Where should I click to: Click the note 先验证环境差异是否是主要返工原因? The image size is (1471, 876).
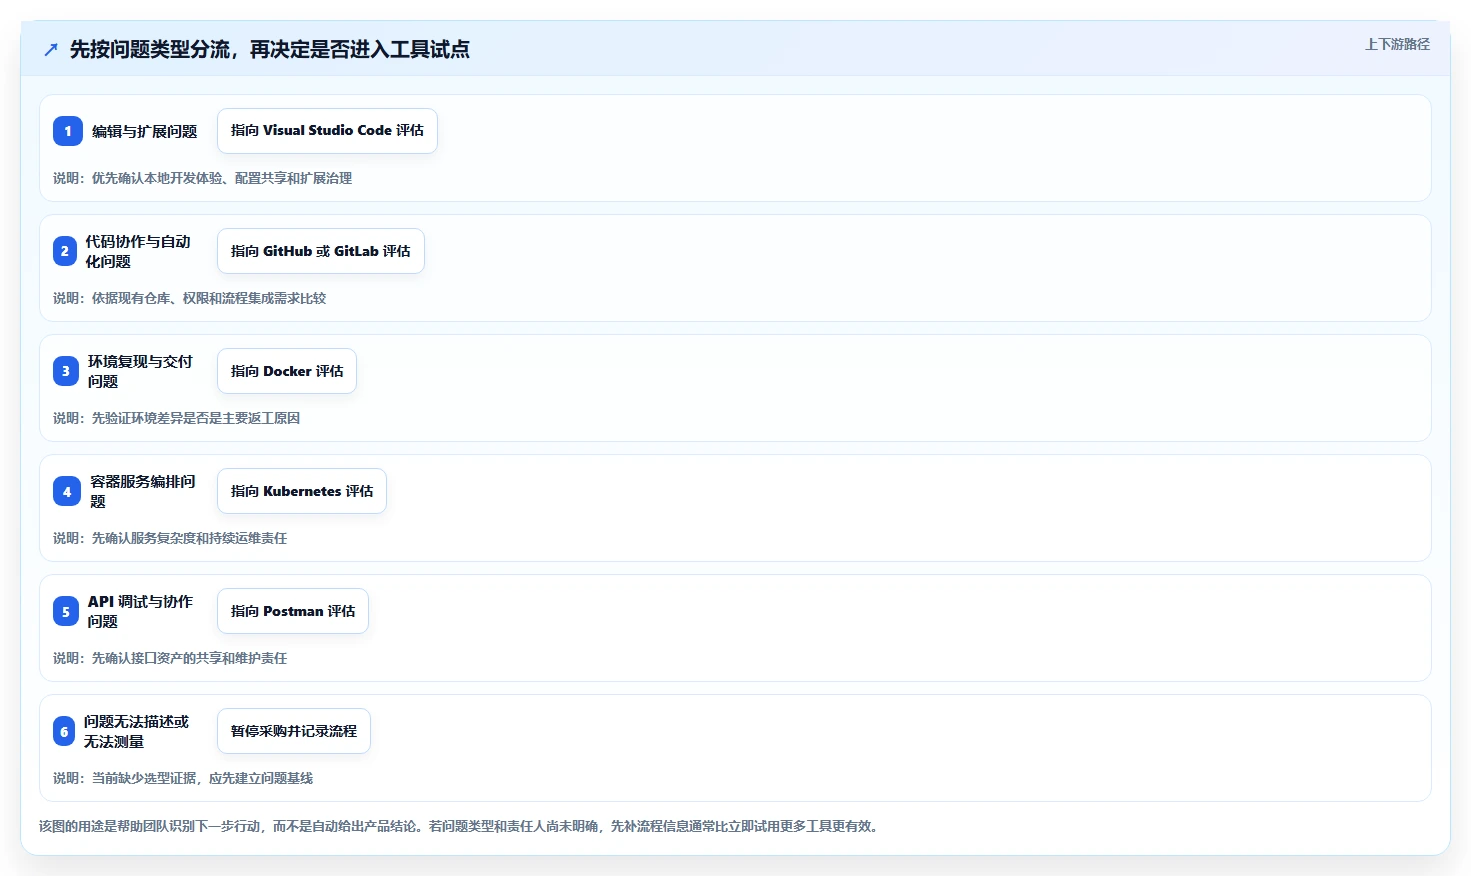196,418
